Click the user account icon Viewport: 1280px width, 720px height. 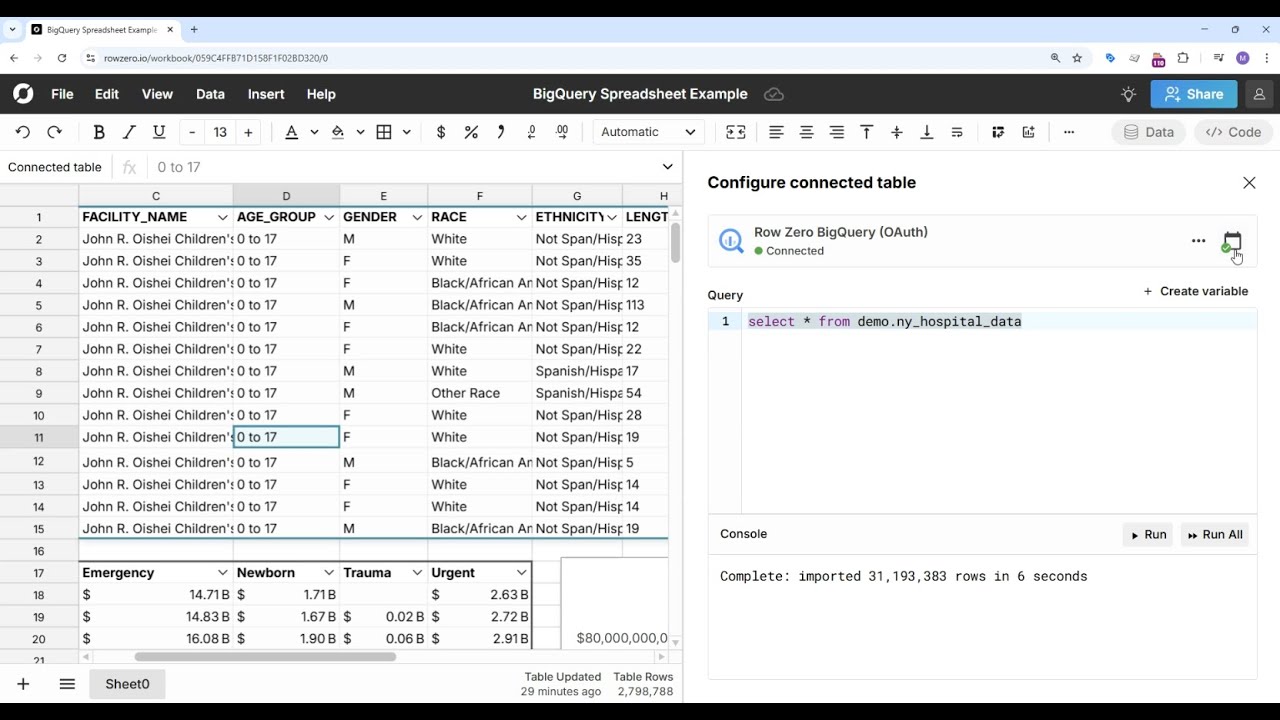click(x=1259, y=94)
